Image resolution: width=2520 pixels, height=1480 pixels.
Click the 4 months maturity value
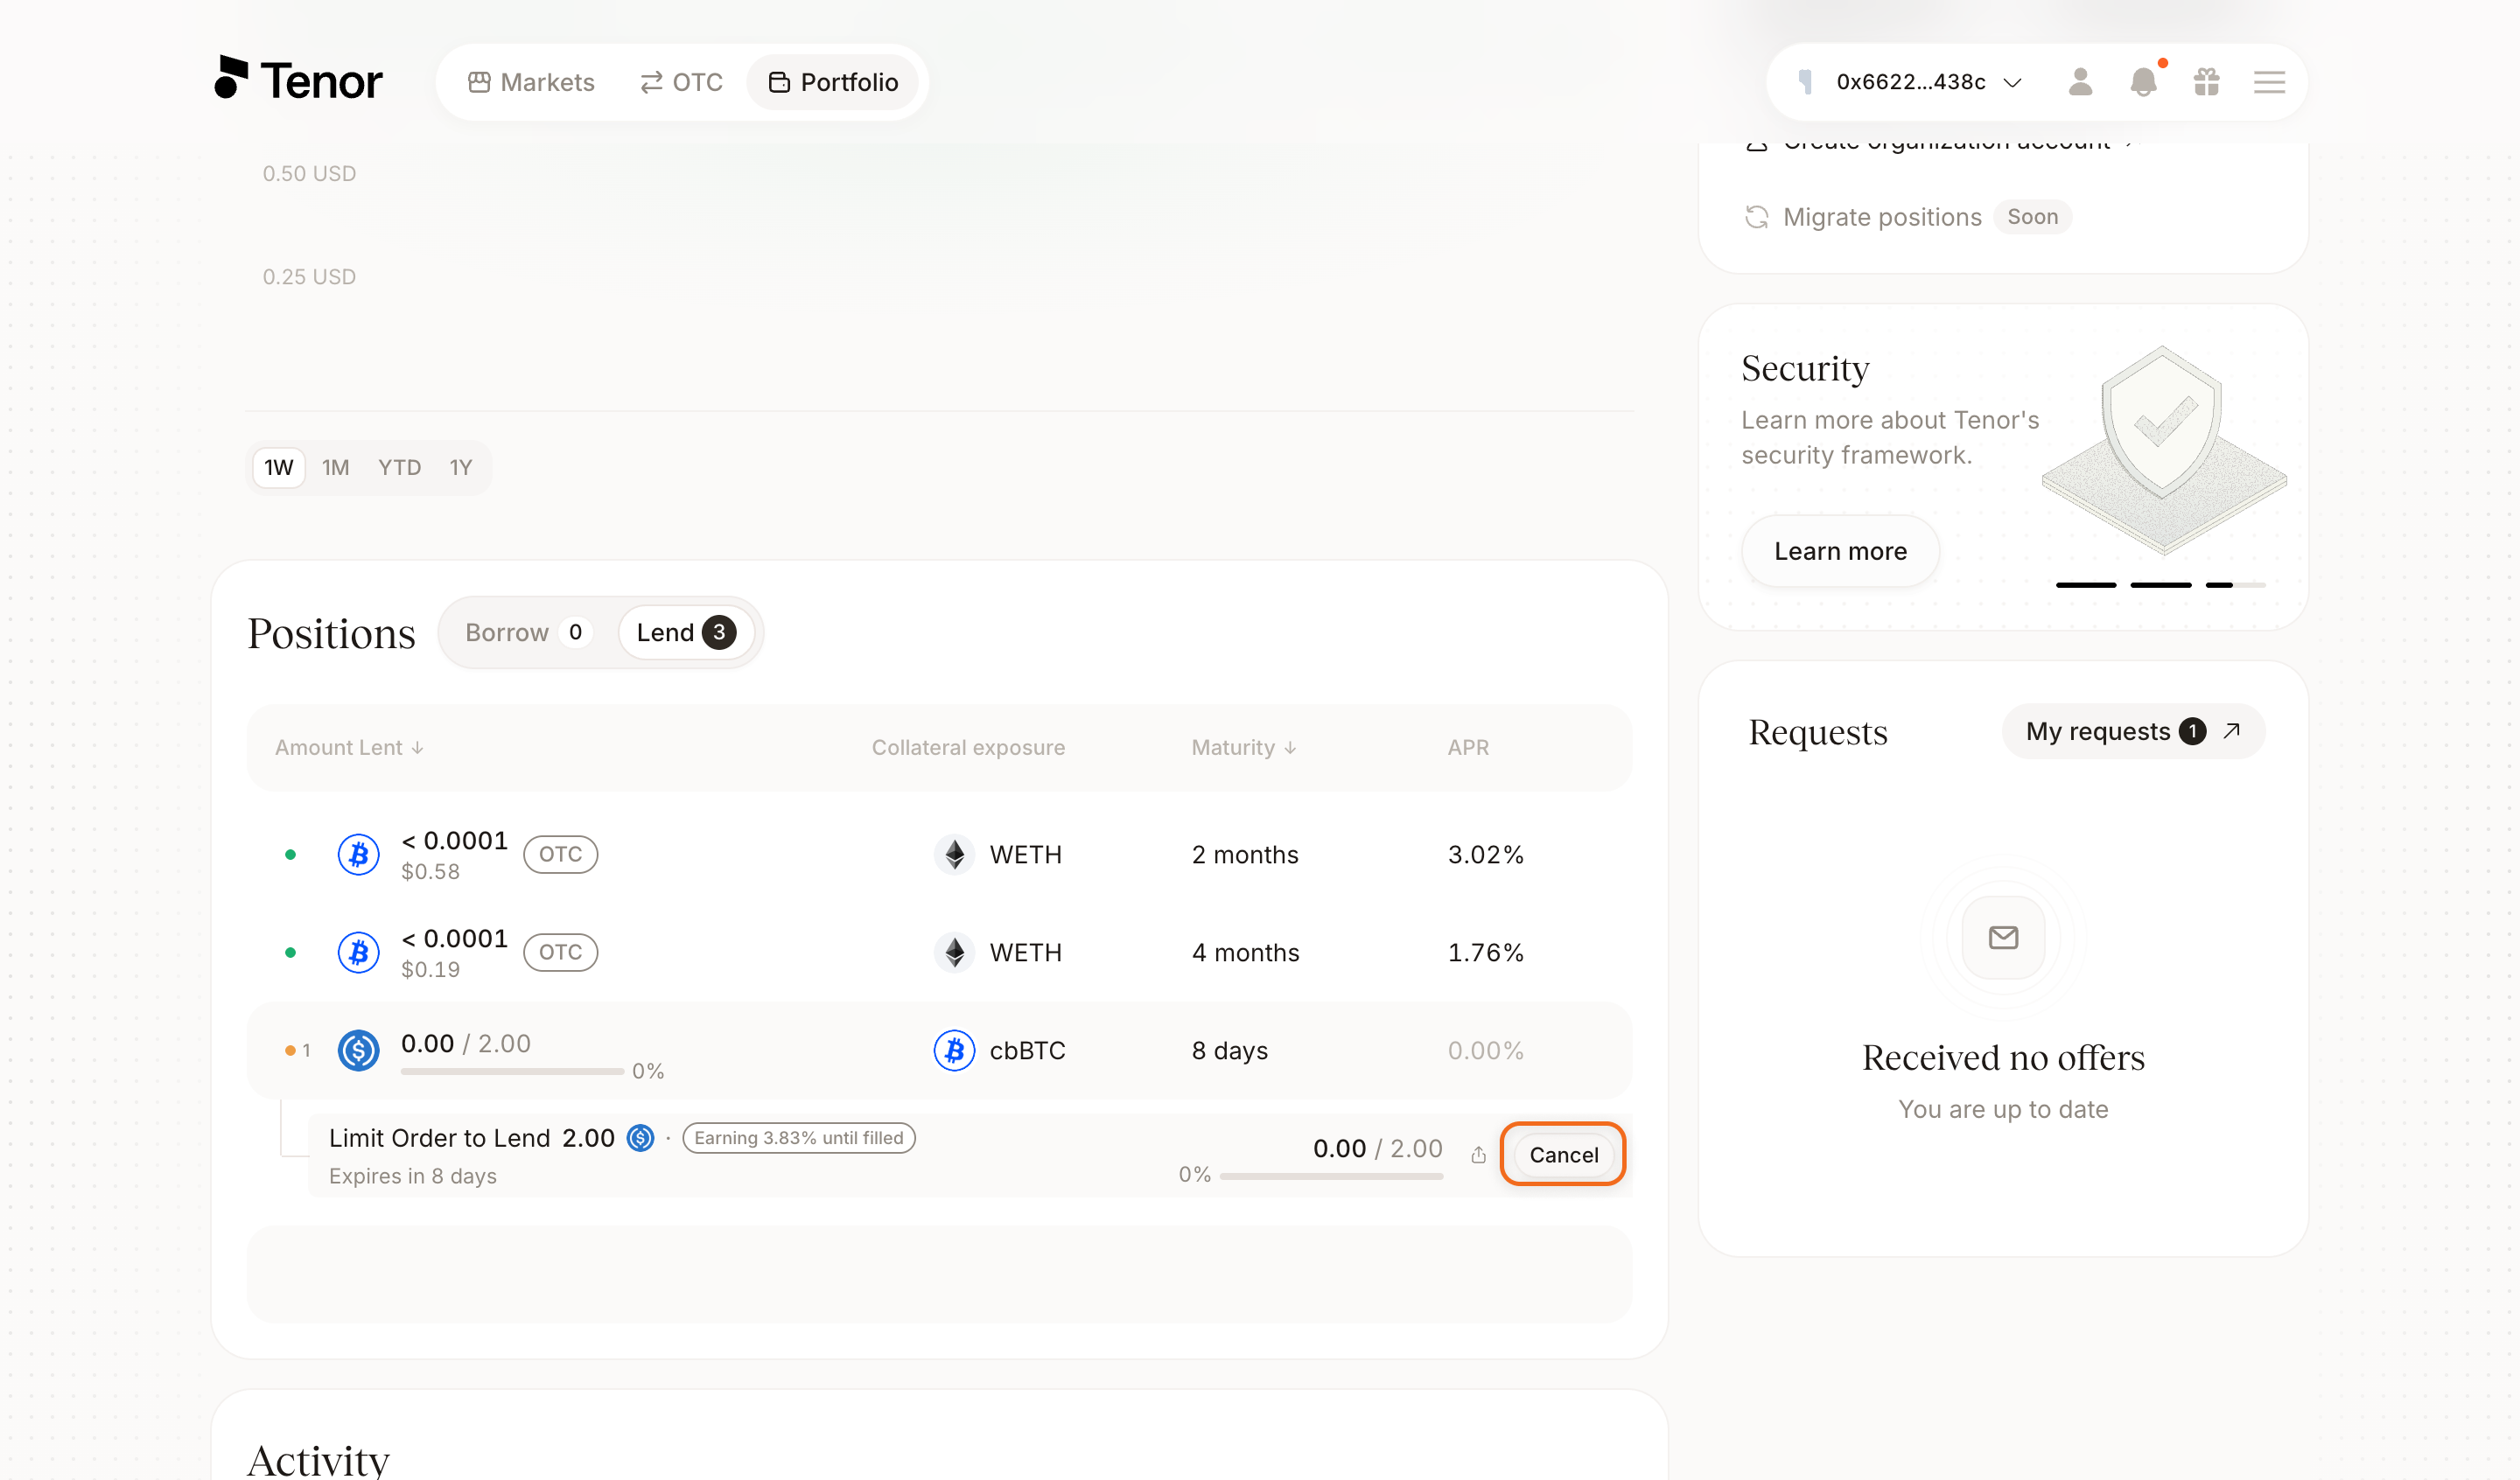tap(1245, 952)
